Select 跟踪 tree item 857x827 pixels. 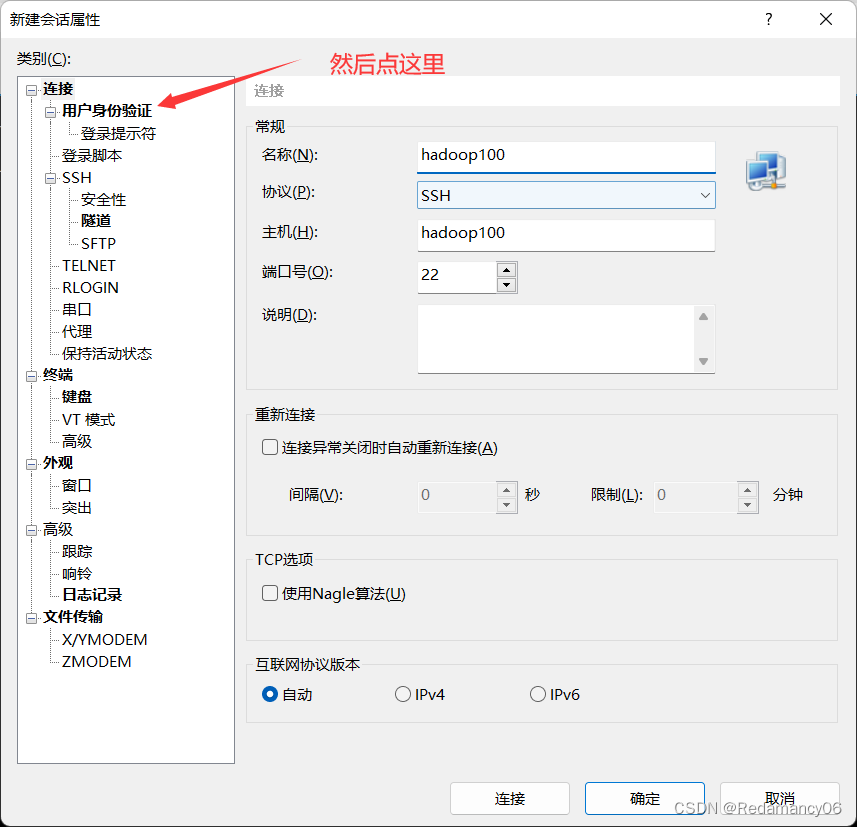[x=77, y=552]
